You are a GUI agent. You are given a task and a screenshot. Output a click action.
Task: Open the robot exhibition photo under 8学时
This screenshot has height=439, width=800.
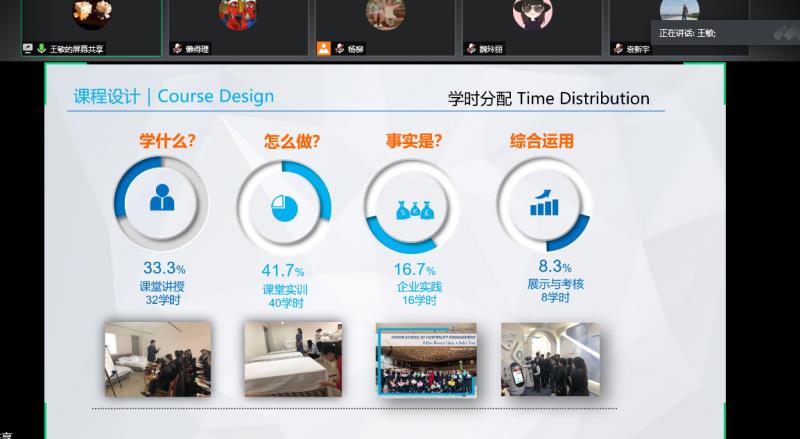[551, 359]
